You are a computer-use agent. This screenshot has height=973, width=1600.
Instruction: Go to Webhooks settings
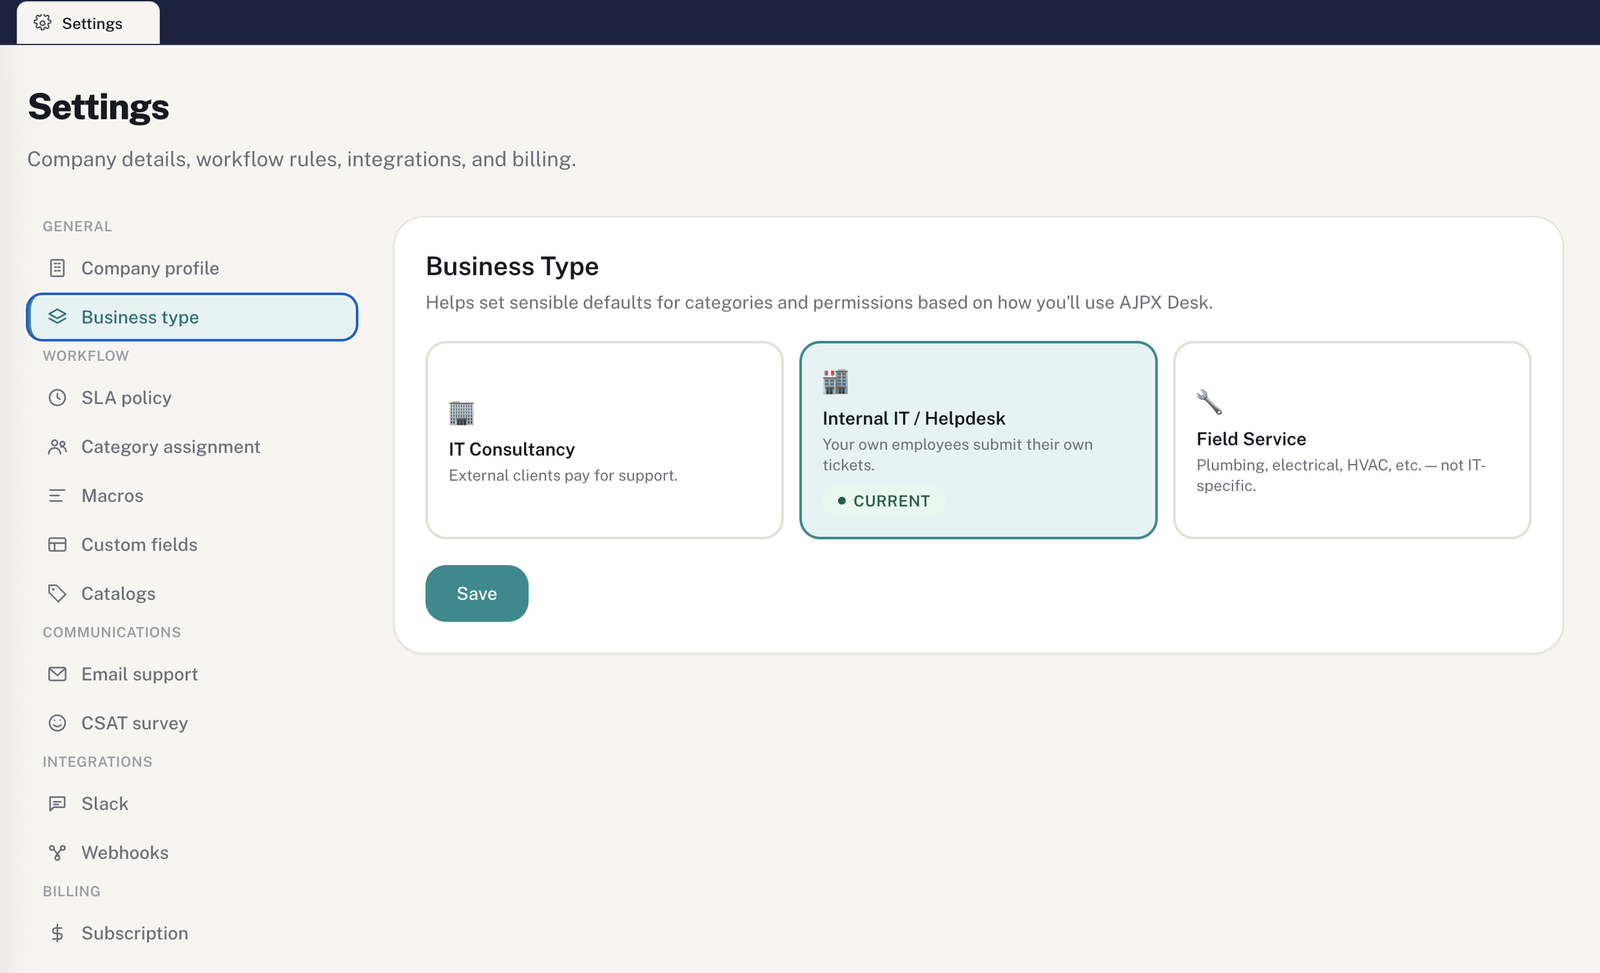[x=192, y=853]
